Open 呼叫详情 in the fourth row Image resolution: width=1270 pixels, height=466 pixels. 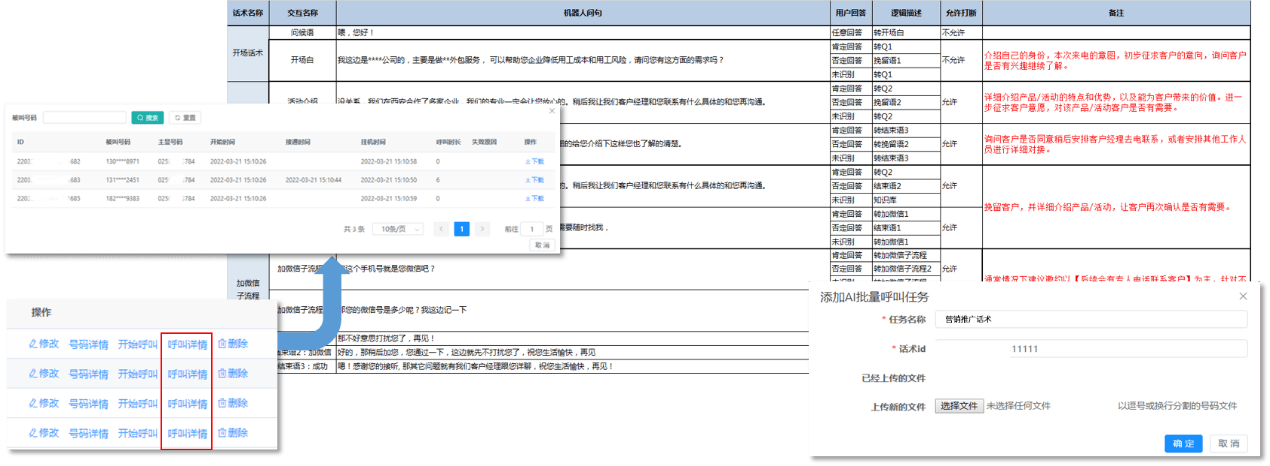[187, 433]
